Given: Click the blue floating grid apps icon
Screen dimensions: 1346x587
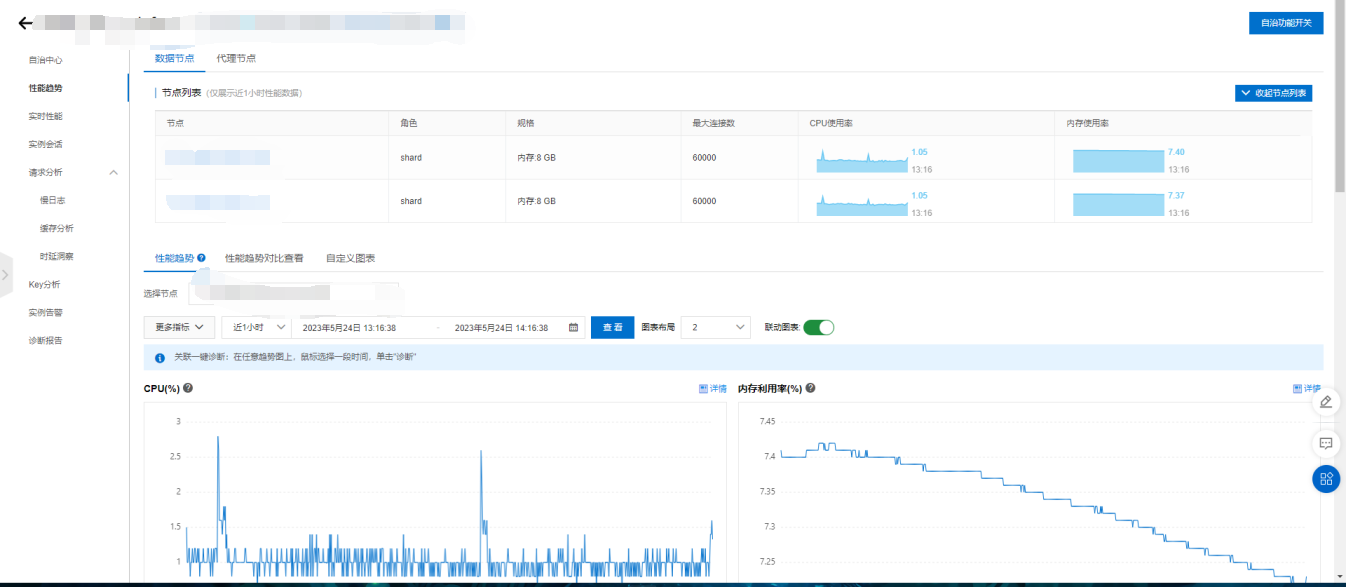Looking at the screenshot, I should click(x=1326, y=479).
